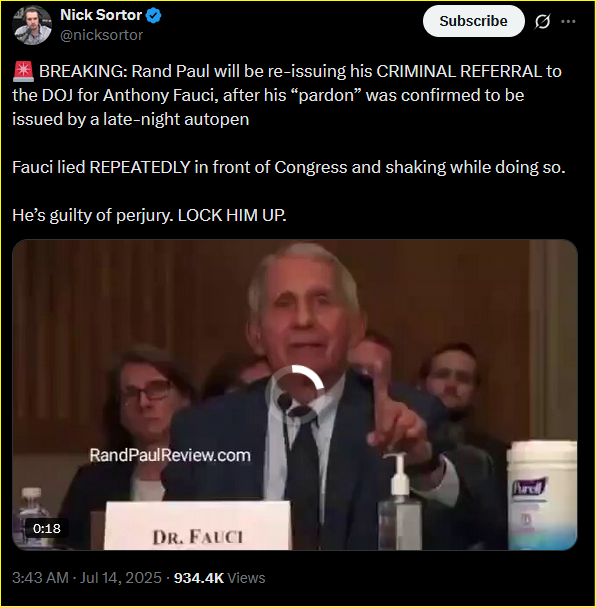Click the red siren emoji
The width and height of the screenshot is (596, 607).
(23, 72)
